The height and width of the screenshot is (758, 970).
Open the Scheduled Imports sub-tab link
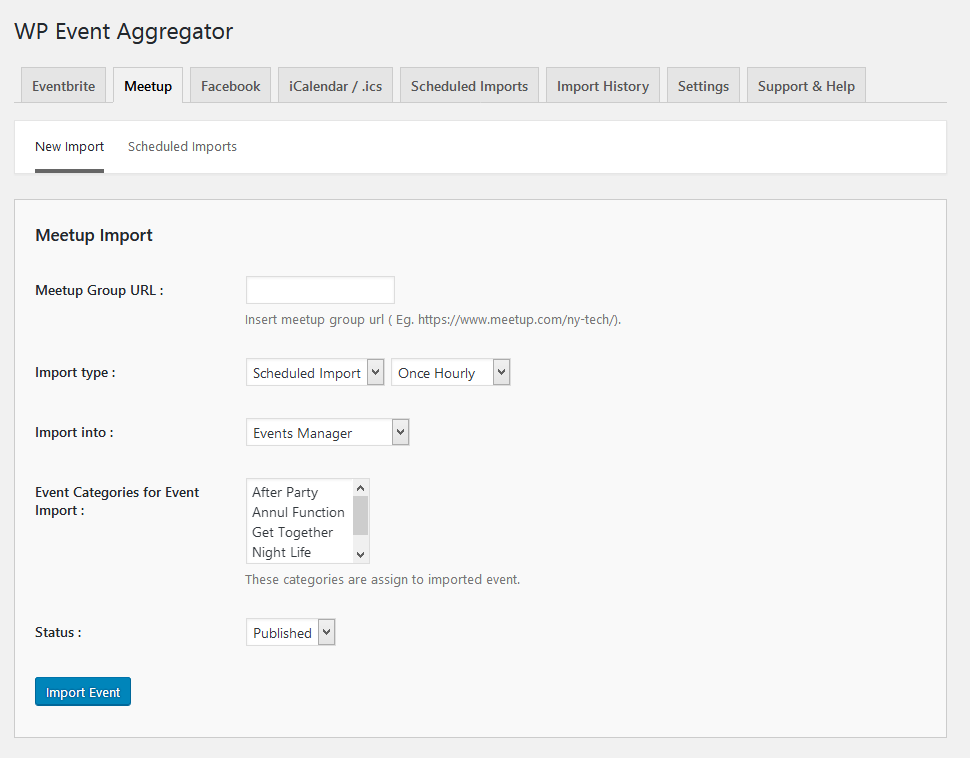tap(182, 147)
